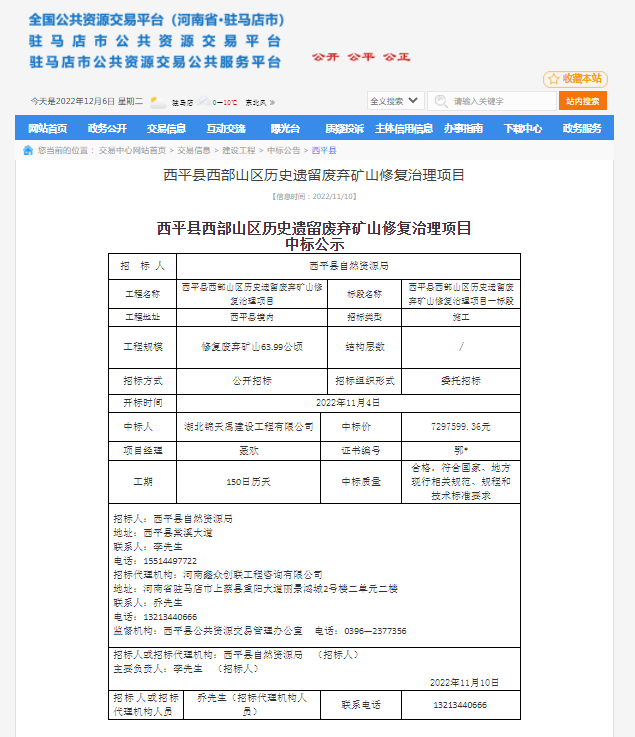Viewport: 635px width, 737px height.
Task: Click the favorite site star icon
Action: coord(552,79)
